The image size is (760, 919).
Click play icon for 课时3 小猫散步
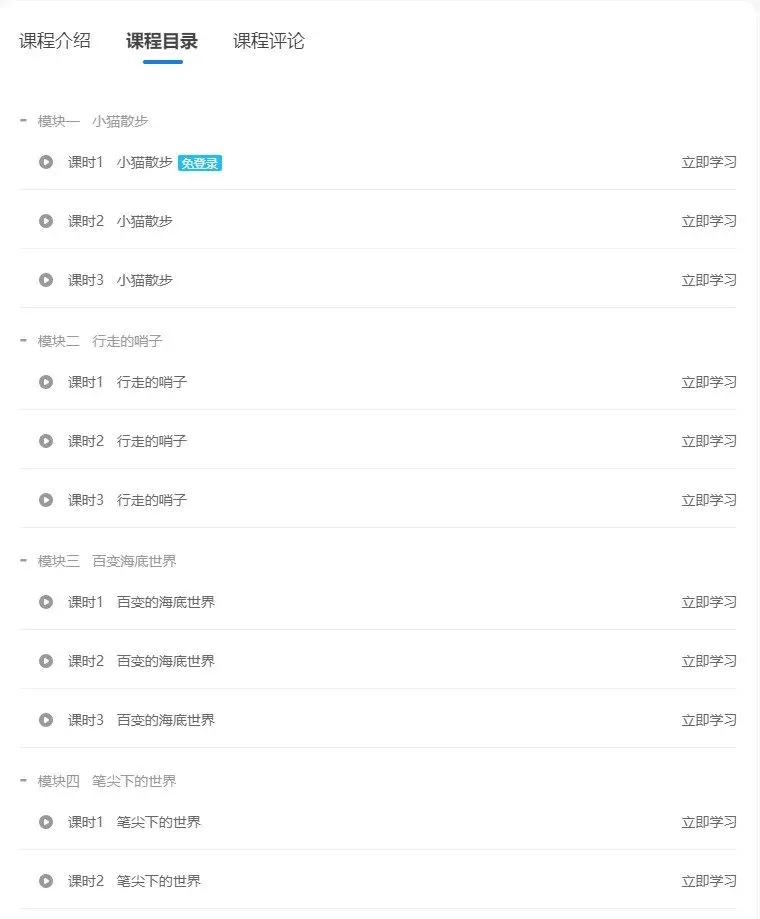46,280
